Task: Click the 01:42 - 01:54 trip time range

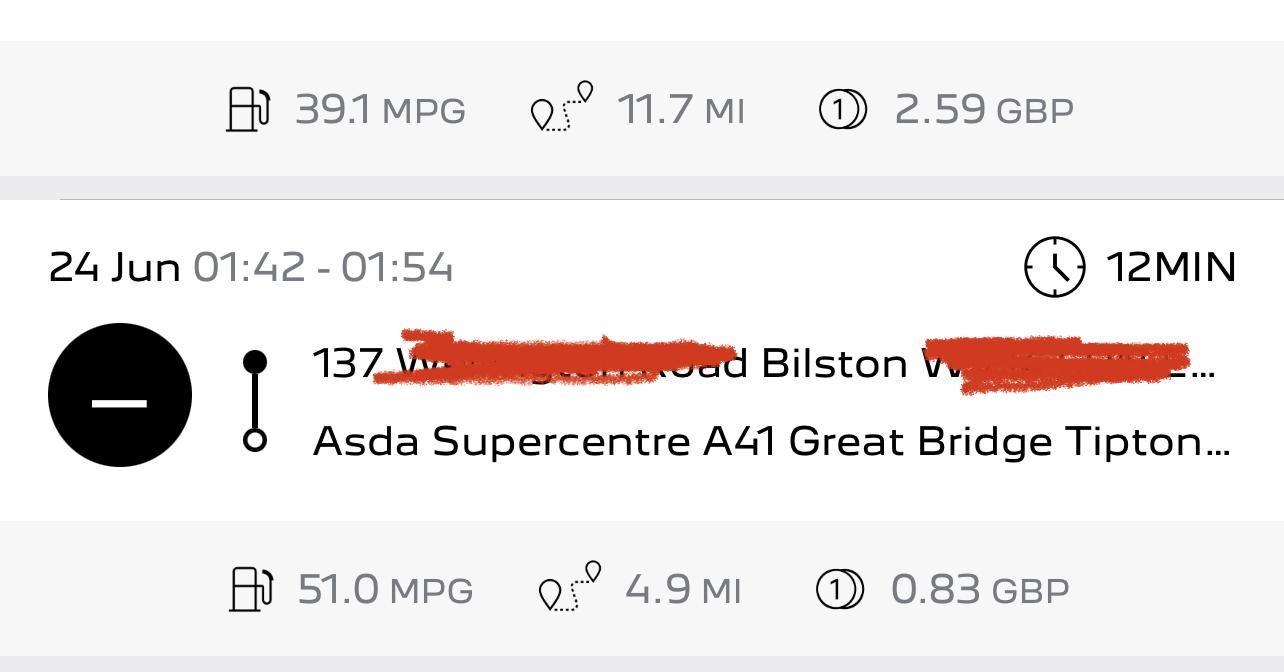Action: pos(323,268)
